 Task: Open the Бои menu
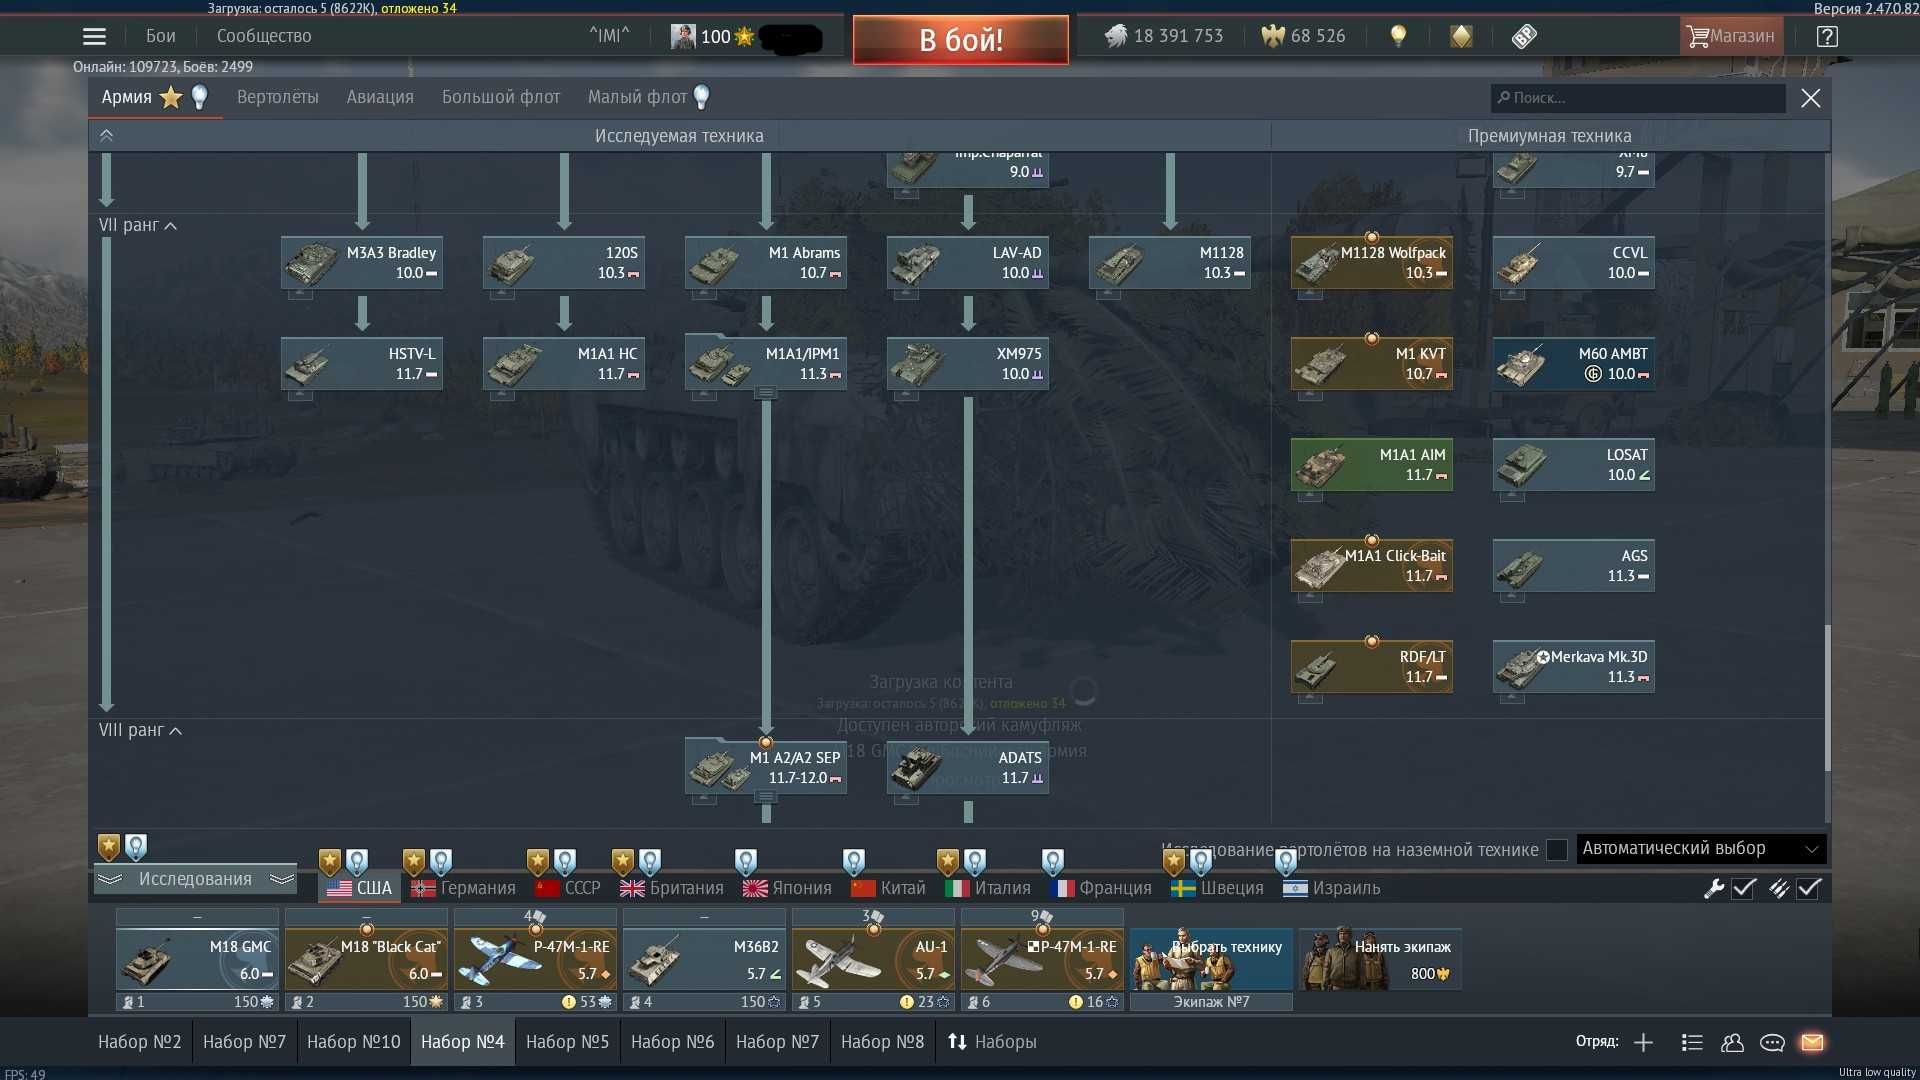160,36
